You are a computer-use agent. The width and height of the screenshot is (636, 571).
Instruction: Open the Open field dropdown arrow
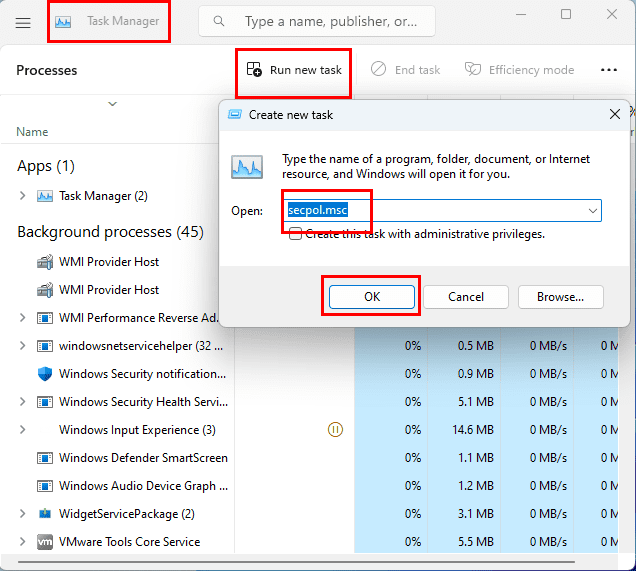[593, 211]
